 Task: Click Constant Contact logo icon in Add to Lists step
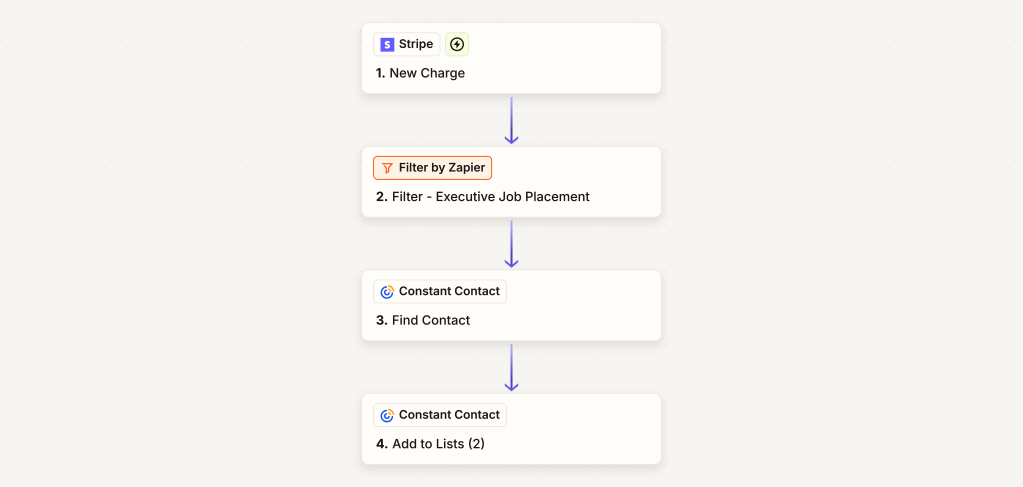click(387, 415)
